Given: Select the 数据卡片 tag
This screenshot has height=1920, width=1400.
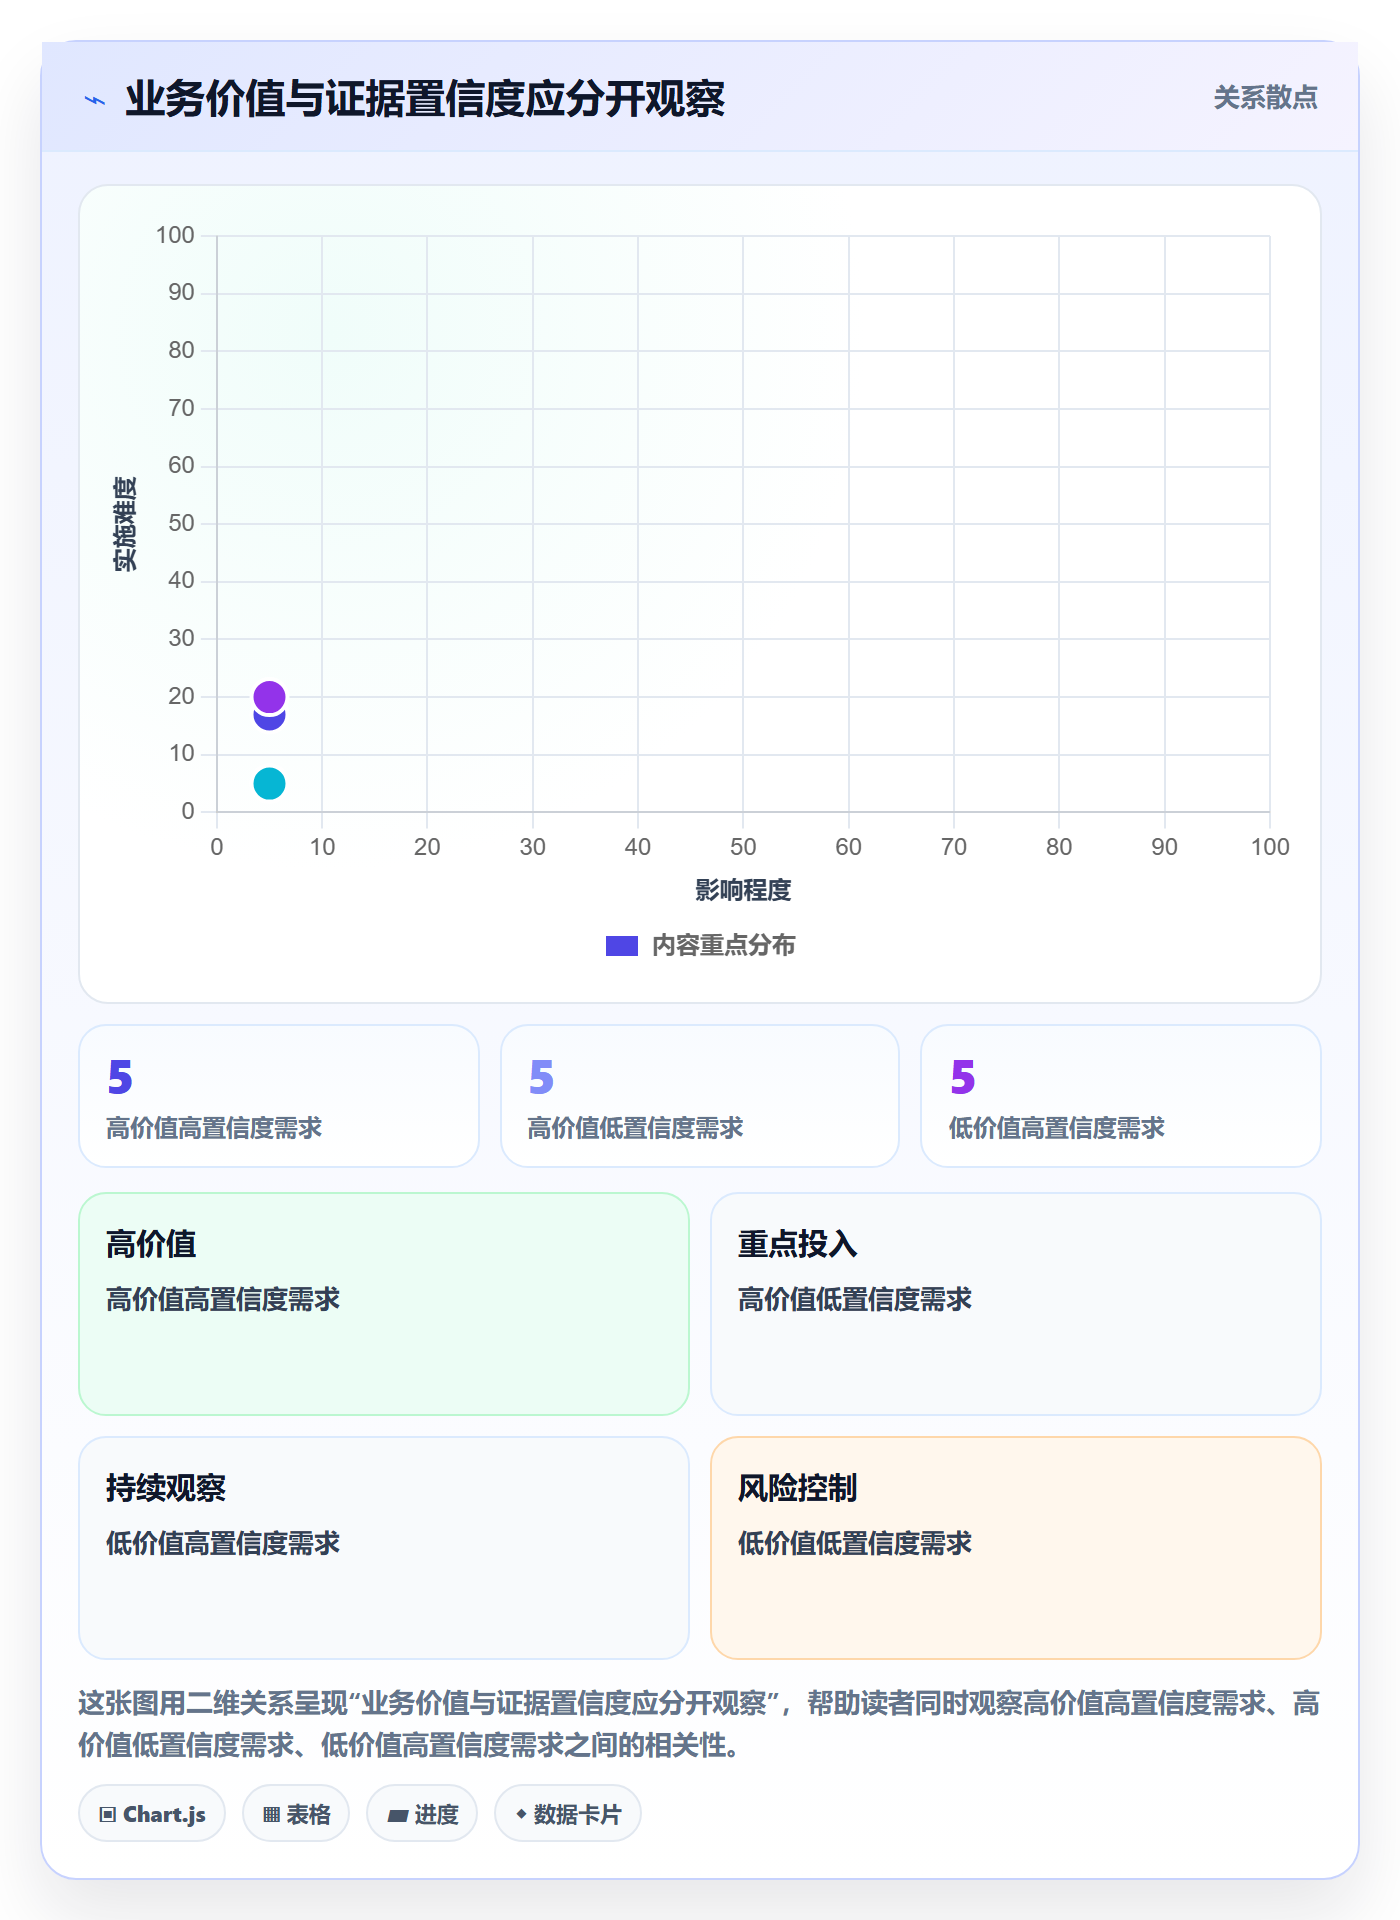Looking at the screenshot, I should (x=567, y=1813).
